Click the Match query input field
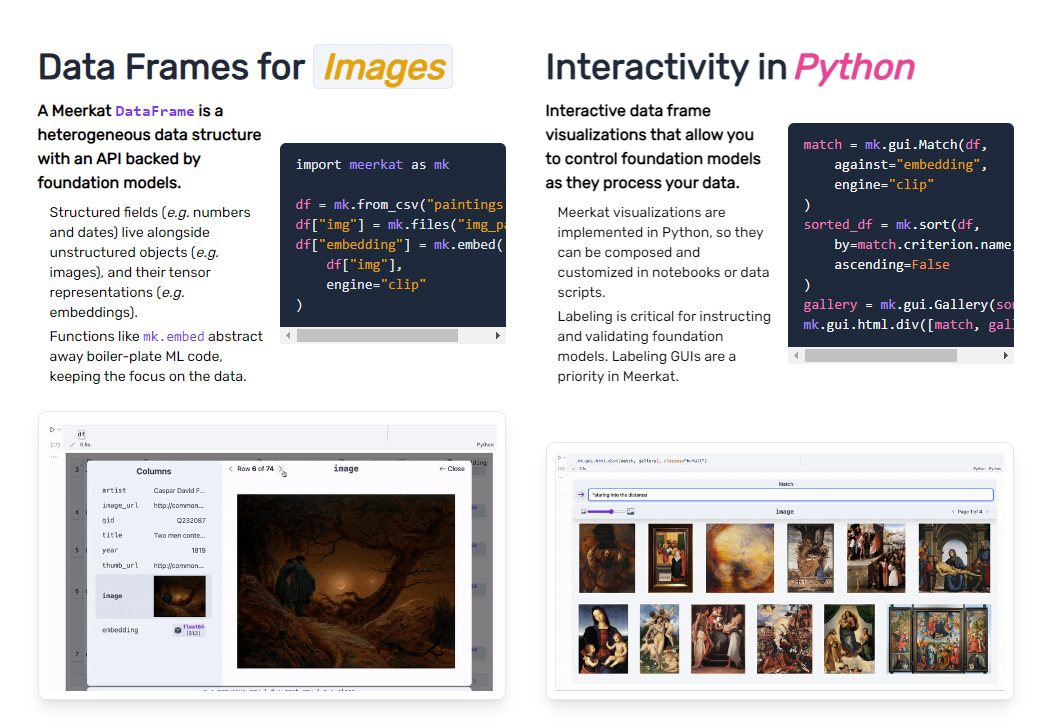Viewport: 1054px width, 728px height. pos(790,495)
